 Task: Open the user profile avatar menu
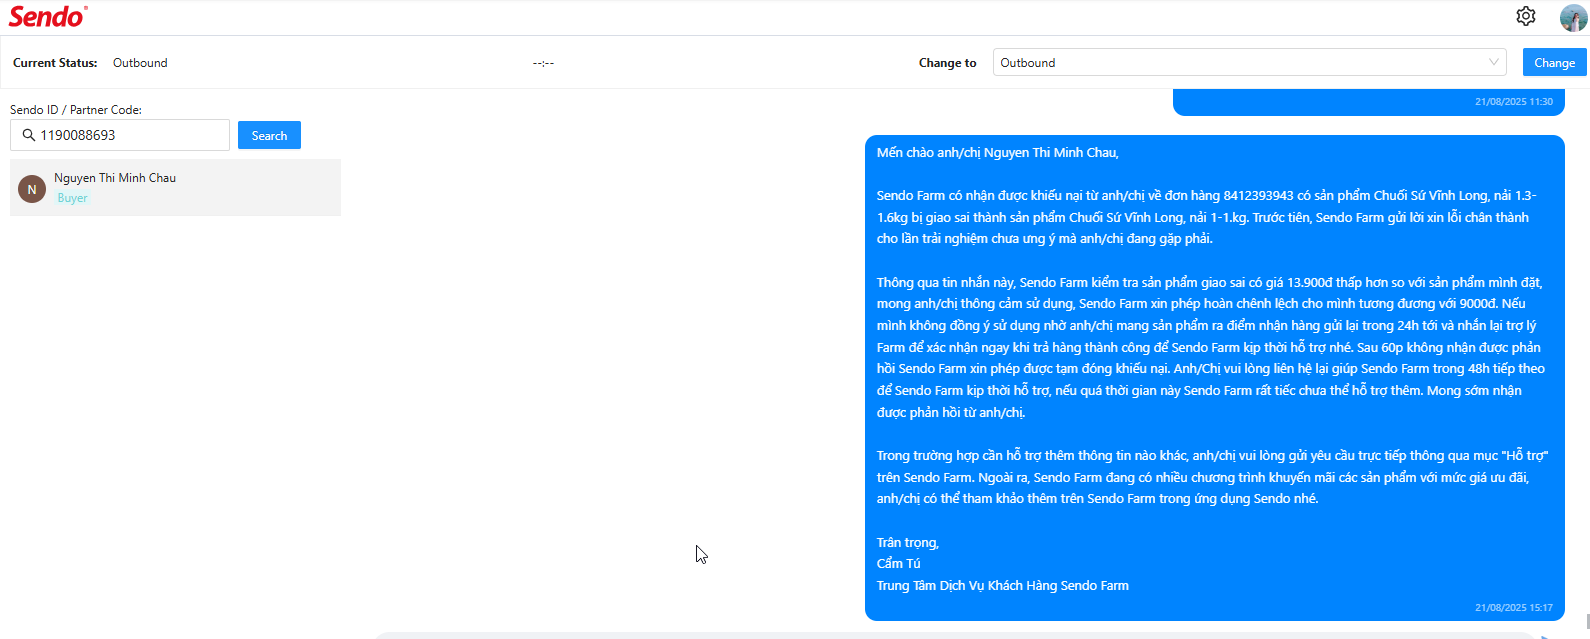(1573, 17)
